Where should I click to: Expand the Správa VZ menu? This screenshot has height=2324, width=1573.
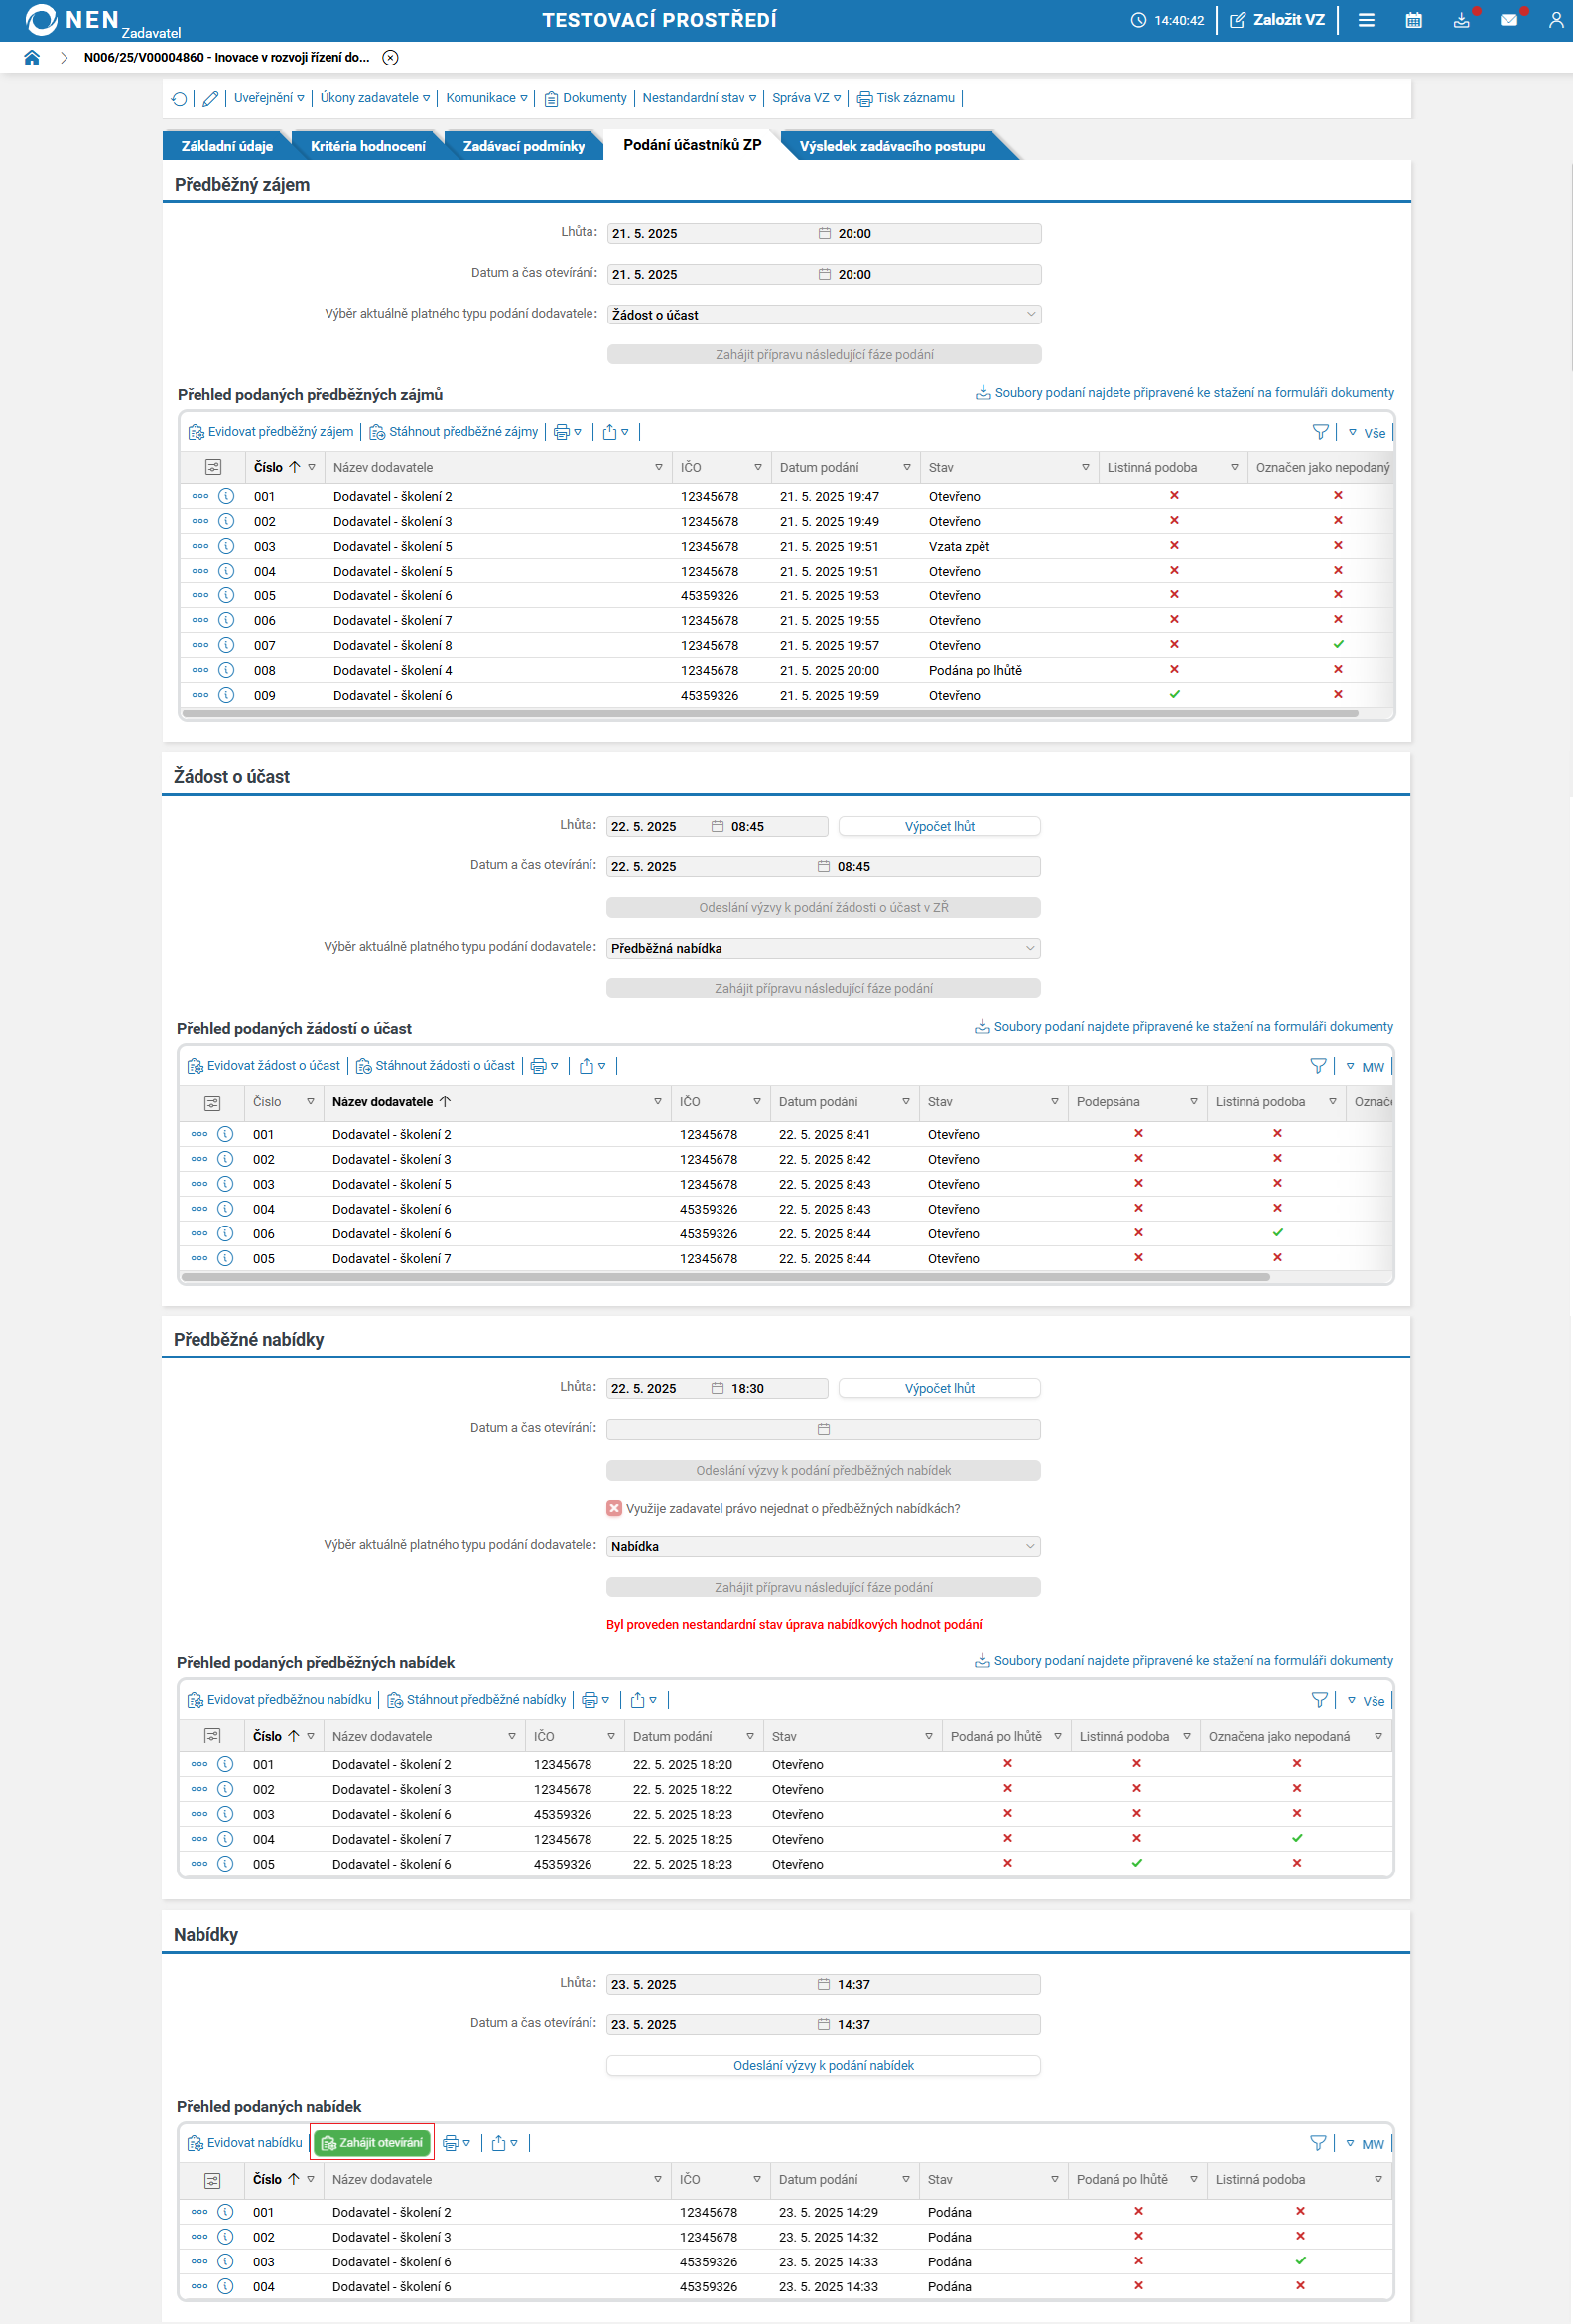(x=806, y=98)
